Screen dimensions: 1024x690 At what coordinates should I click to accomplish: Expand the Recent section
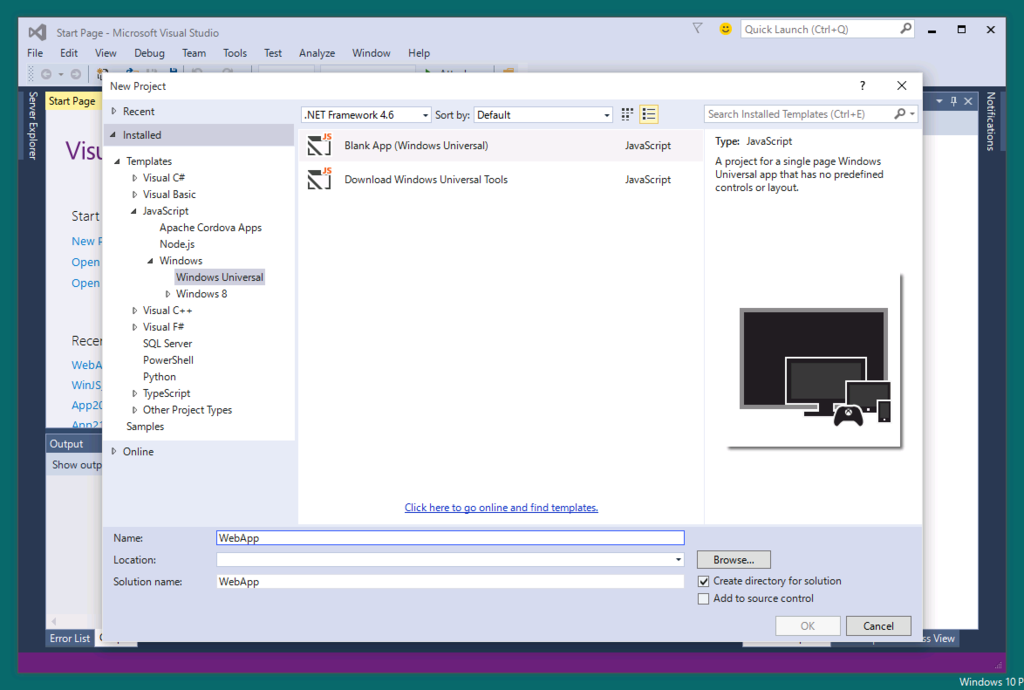114,111
